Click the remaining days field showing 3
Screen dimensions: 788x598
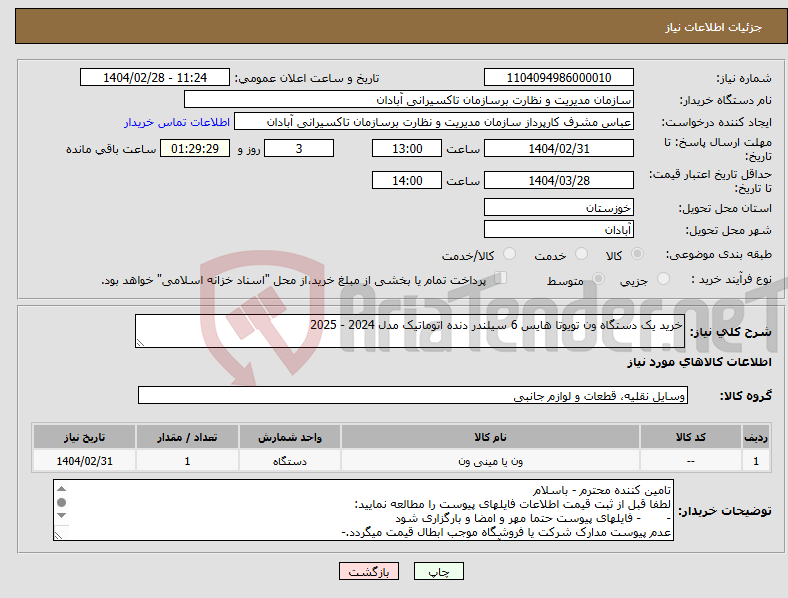[299, 149]
